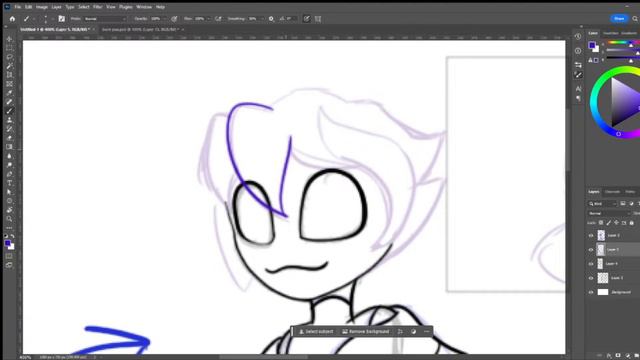Hide the Background layer
Screen dimensions: 640x360
[591, 292]
